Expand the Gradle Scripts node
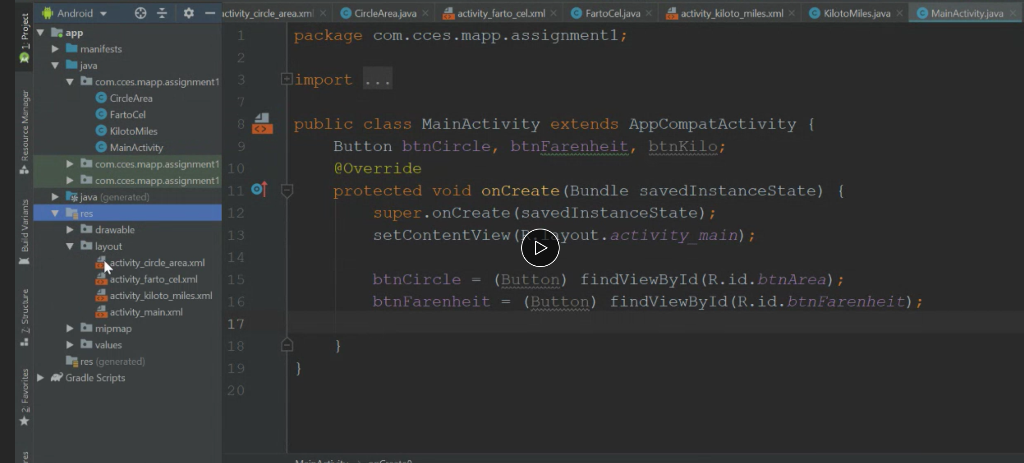Viewport: 1024px width, 463px height. [x=40, y=377]
